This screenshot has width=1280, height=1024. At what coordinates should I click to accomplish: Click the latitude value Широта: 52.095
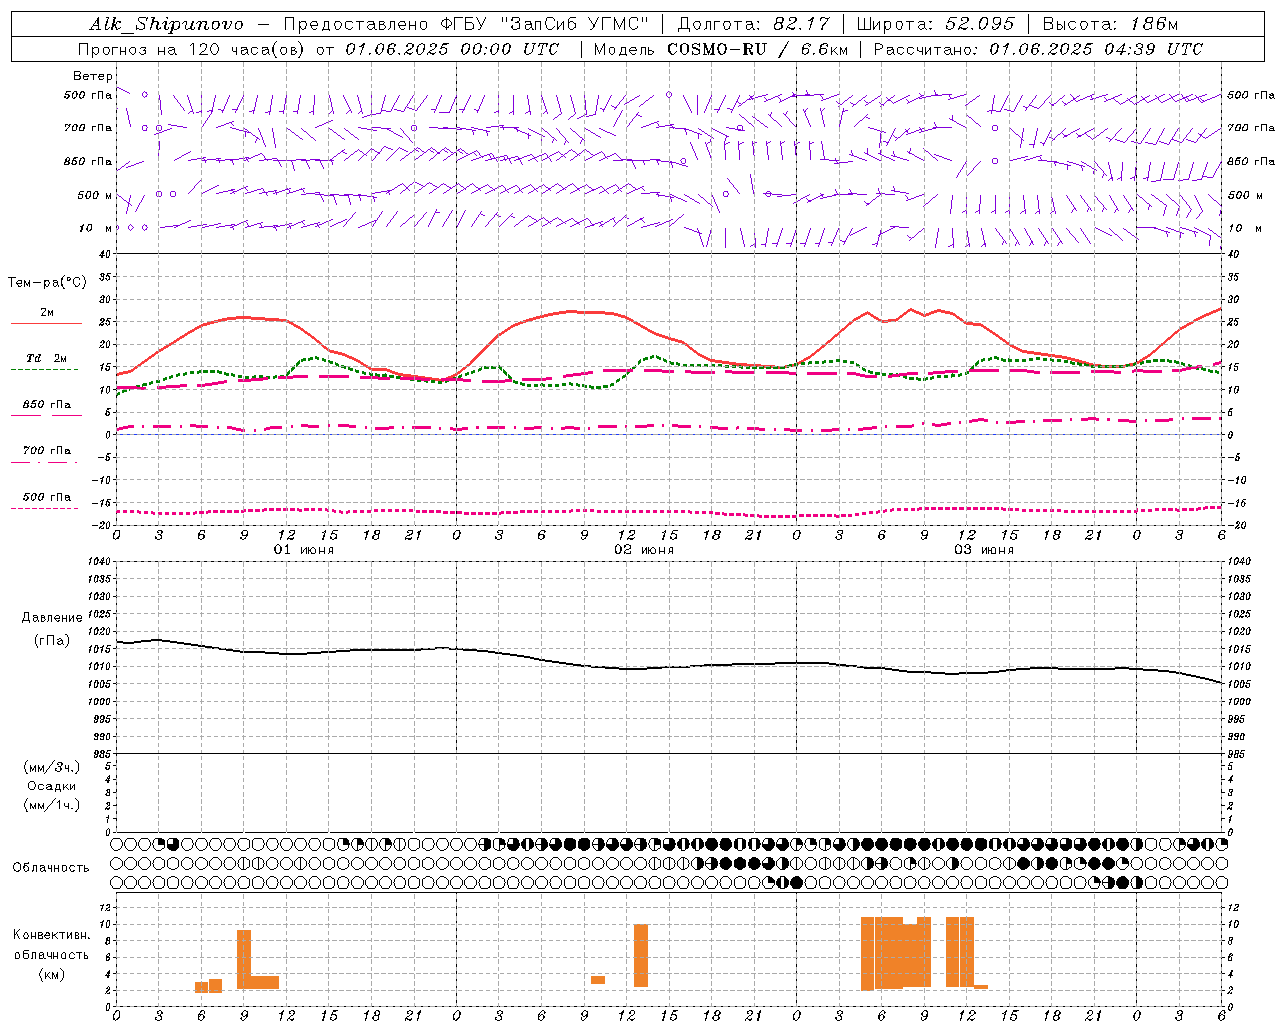pyautogui.click(x=936, y=24)
